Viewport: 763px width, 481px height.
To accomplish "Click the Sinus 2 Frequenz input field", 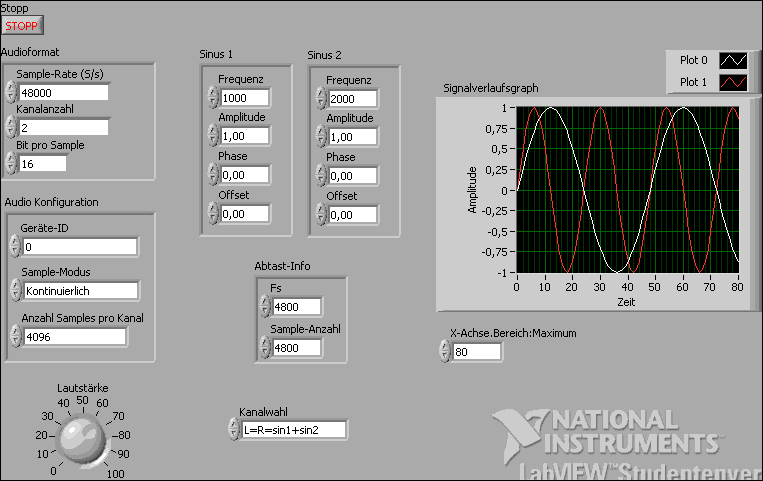I will pyautogui.click(x=352, y=98).
